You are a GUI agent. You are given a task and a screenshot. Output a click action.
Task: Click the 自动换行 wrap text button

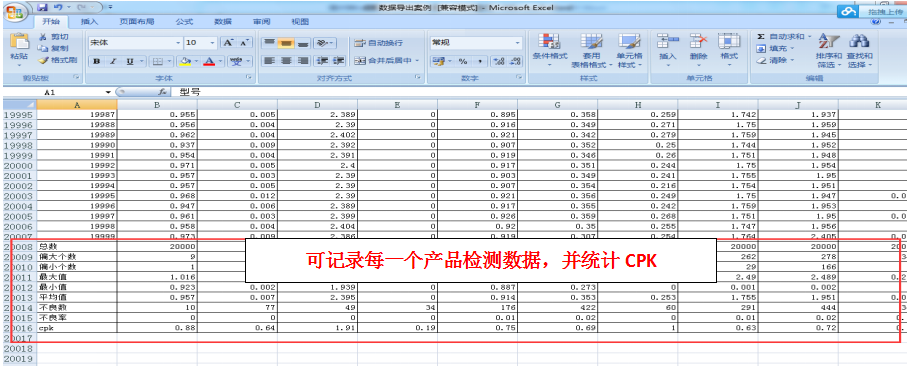[379, 43]
